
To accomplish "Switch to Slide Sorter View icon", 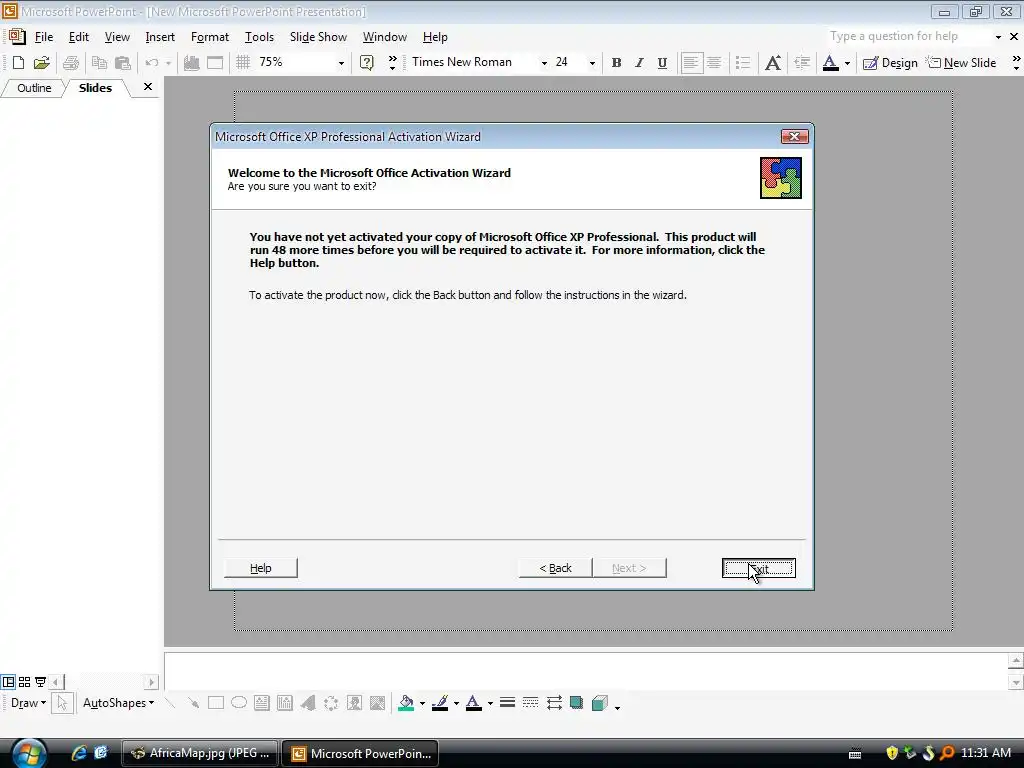I will tap(24, 682).
